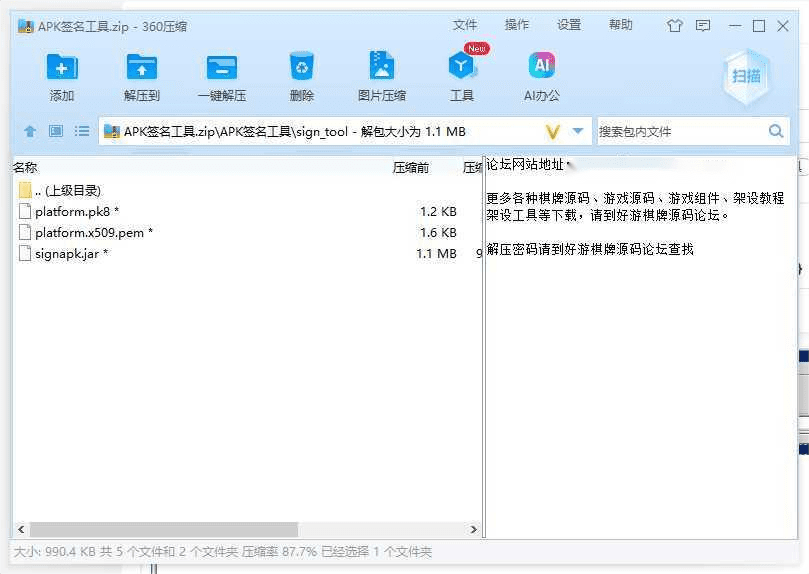Click the 1.2 KB size value
This screenshot has width=809, height=574.
[x=438, y=211]
